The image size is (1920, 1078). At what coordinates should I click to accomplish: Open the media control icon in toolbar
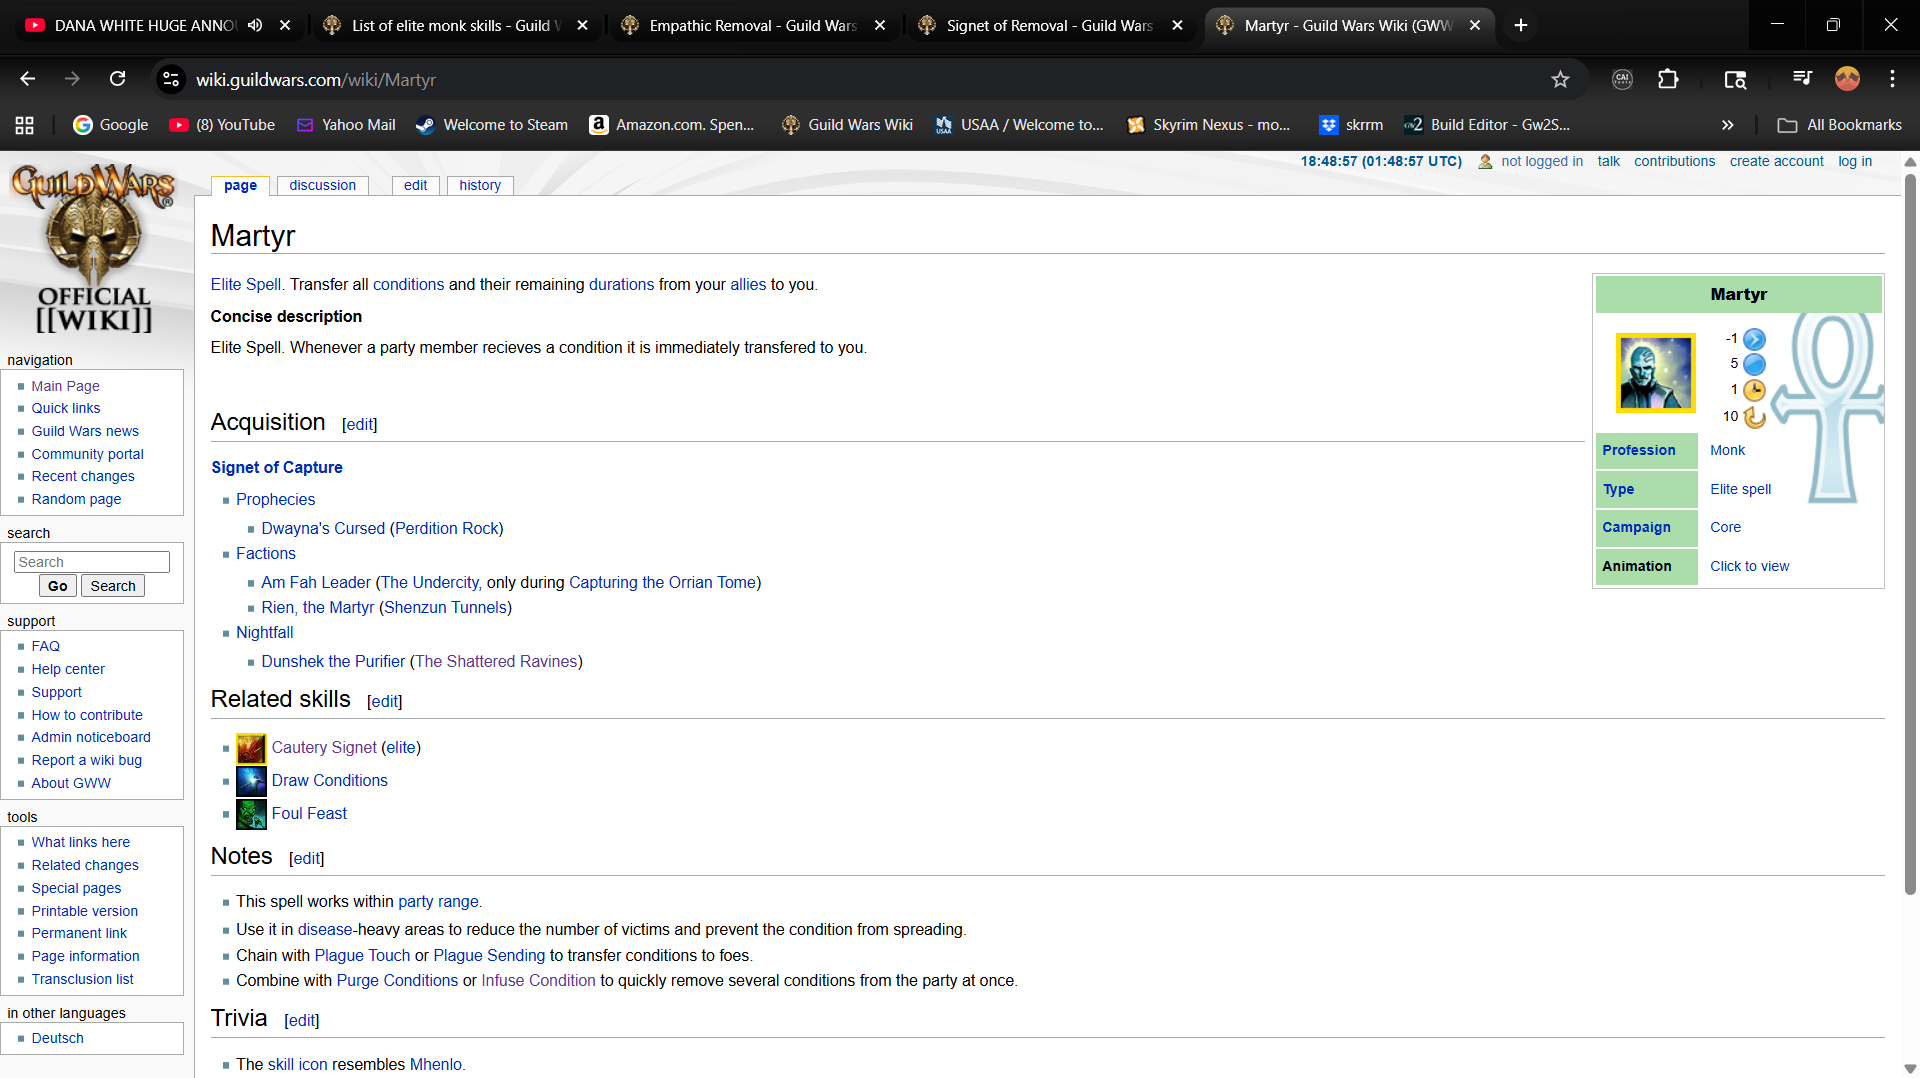click(1802, 79)
